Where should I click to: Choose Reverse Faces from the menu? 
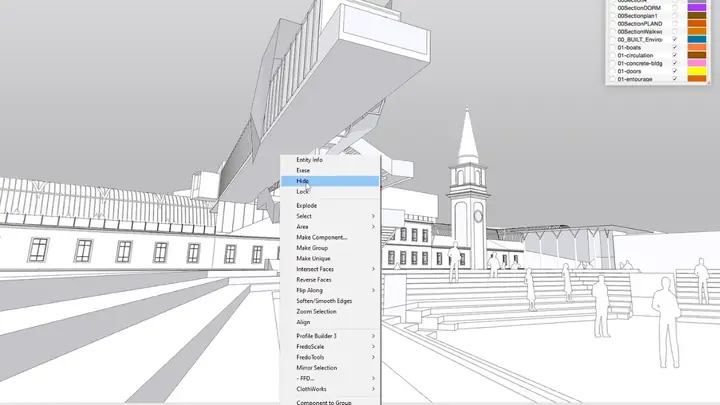(330, 280)
